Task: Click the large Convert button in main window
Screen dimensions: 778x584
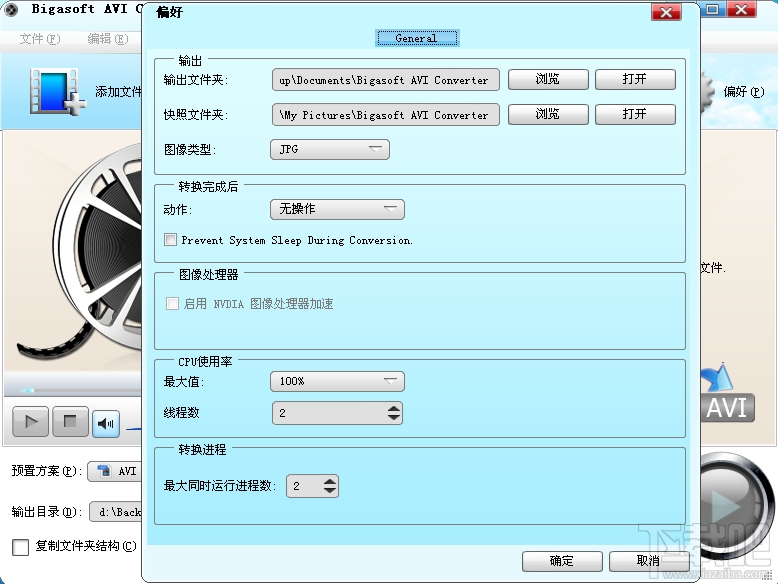Action: [x=737, y=504]
